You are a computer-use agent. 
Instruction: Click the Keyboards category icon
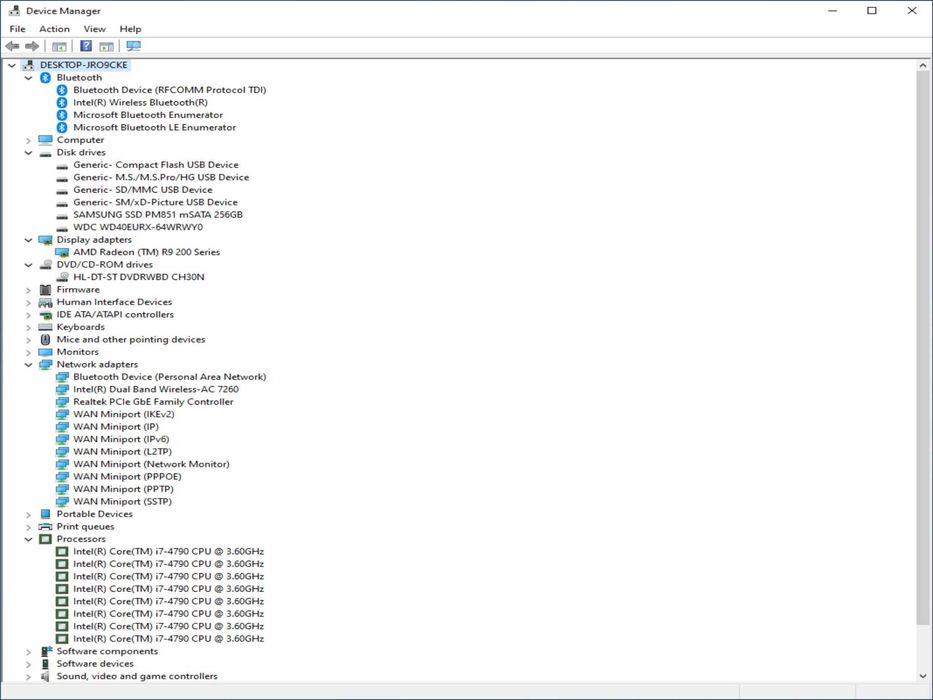[x=45, y=327]
